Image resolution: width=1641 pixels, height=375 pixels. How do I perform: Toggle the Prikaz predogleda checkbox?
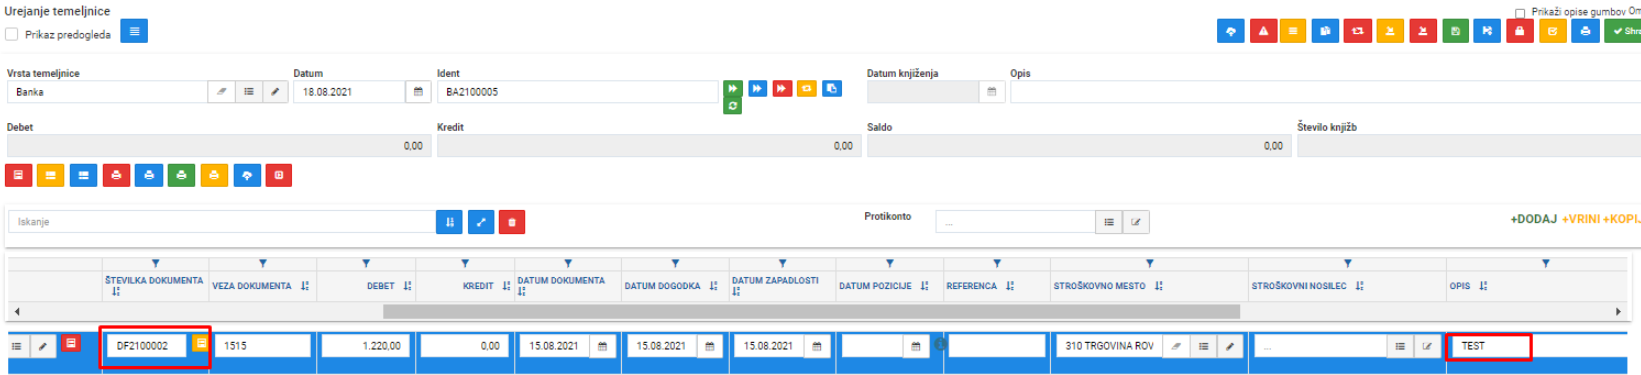click(12, 34)
